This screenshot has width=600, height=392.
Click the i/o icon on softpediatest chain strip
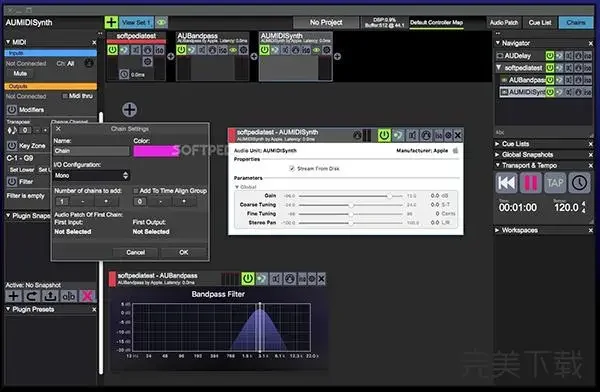(x=159, y=50)
